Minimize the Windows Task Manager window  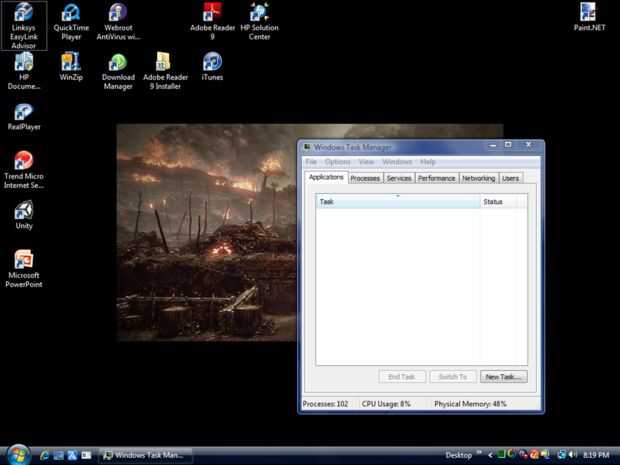[493, 145]
